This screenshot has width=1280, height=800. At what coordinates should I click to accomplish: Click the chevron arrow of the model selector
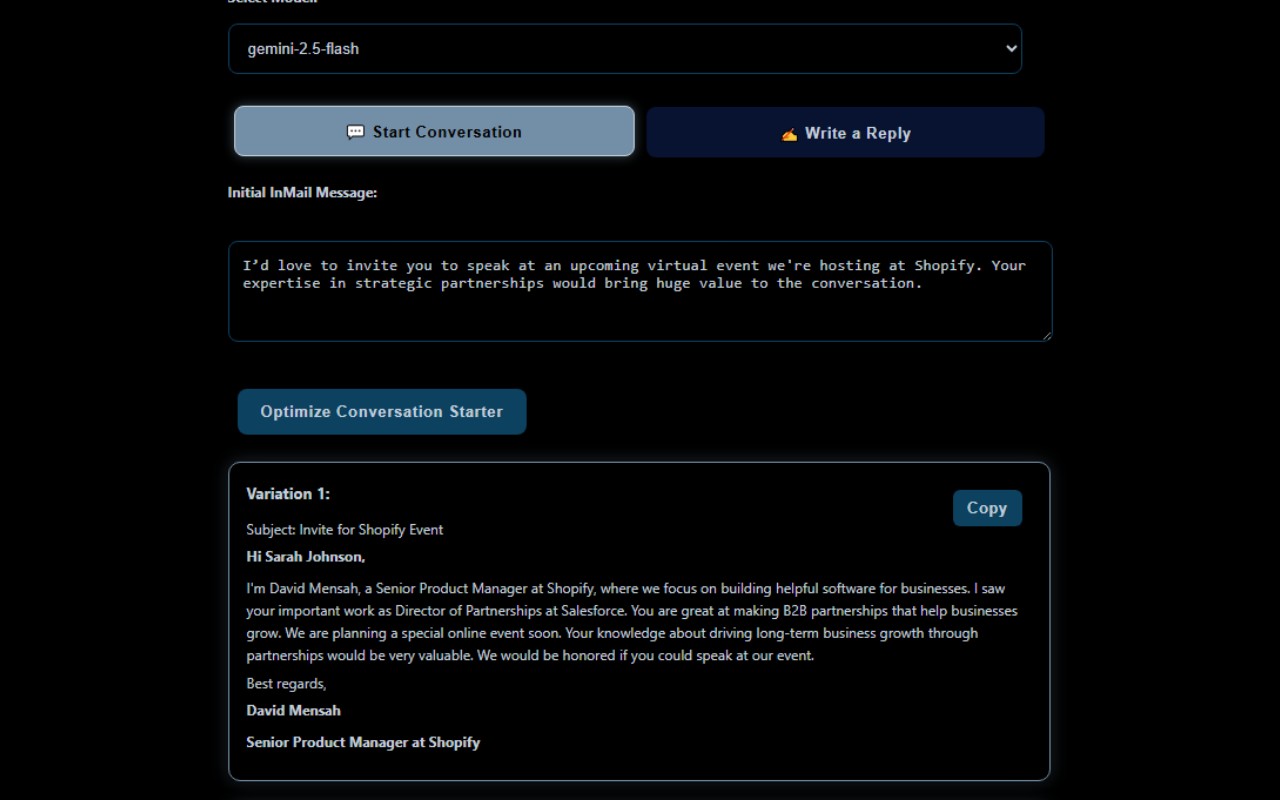[1011, 48]
